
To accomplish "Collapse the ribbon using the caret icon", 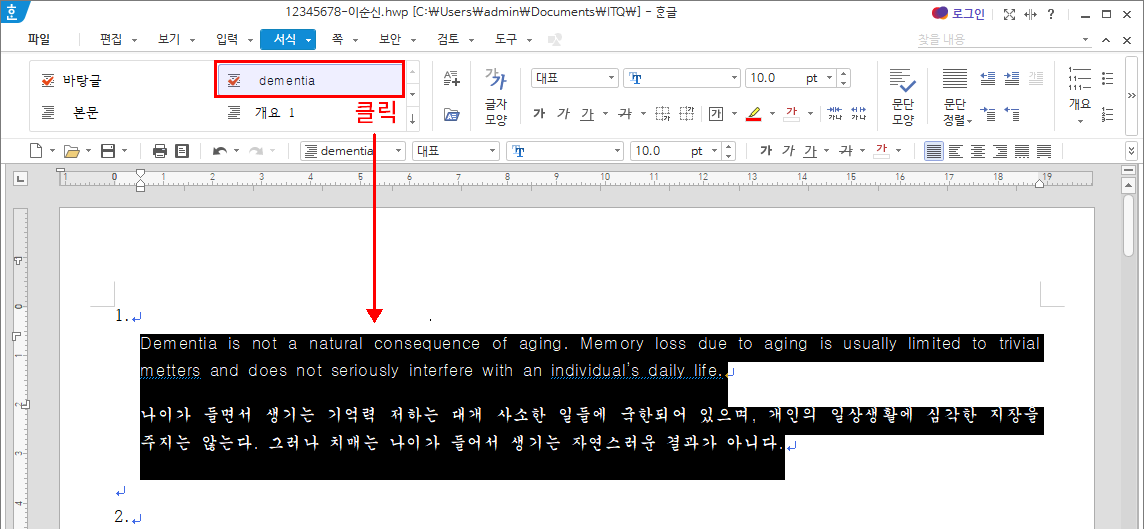I will 1106,39.
